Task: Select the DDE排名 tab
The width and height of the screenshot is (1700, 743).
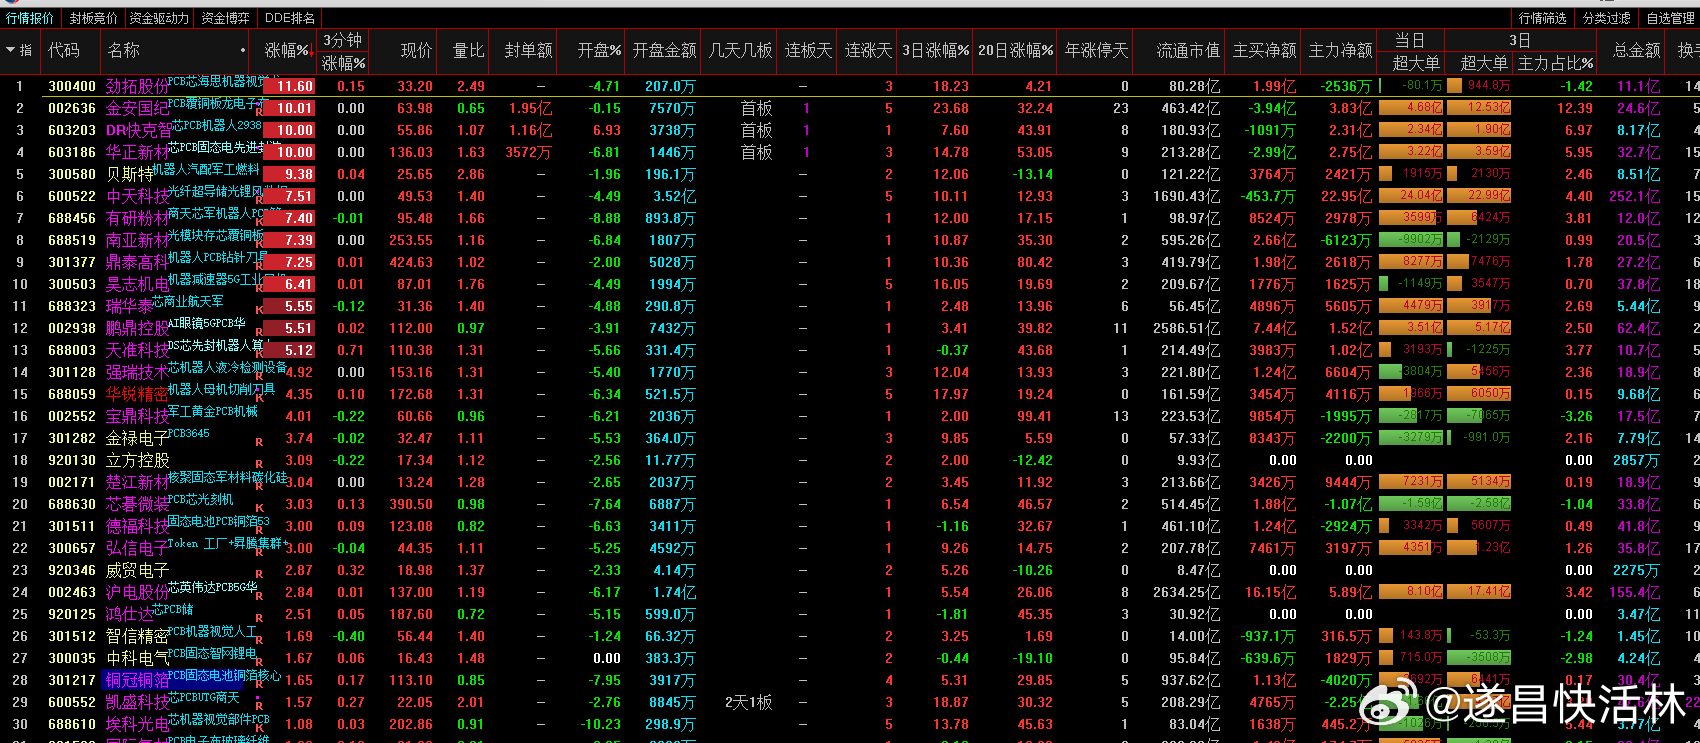Action: click(290, 18)
